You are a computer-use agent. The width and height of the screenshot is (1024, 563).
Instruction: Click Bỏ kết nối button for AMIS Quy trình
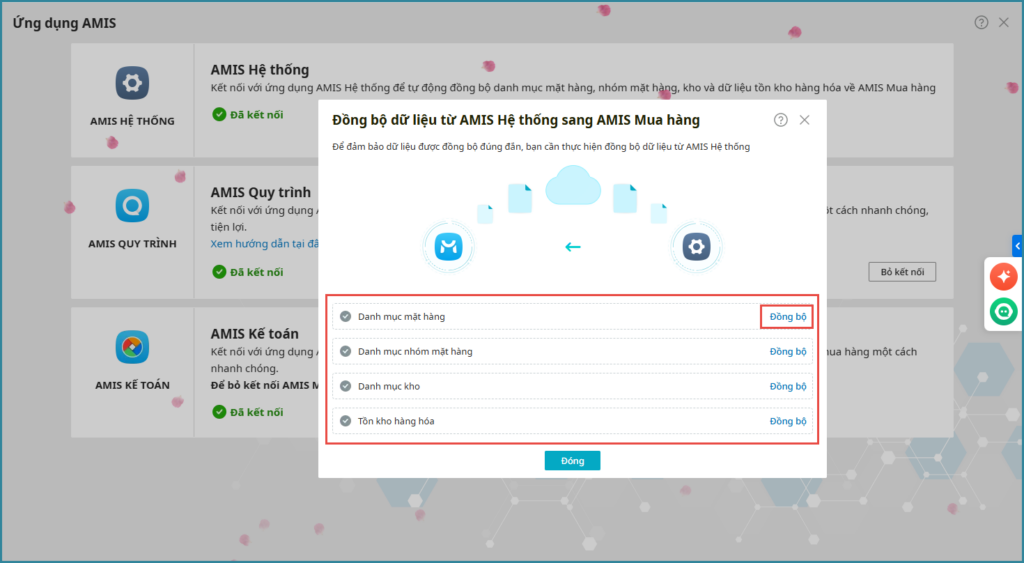[x=902, y=272]
